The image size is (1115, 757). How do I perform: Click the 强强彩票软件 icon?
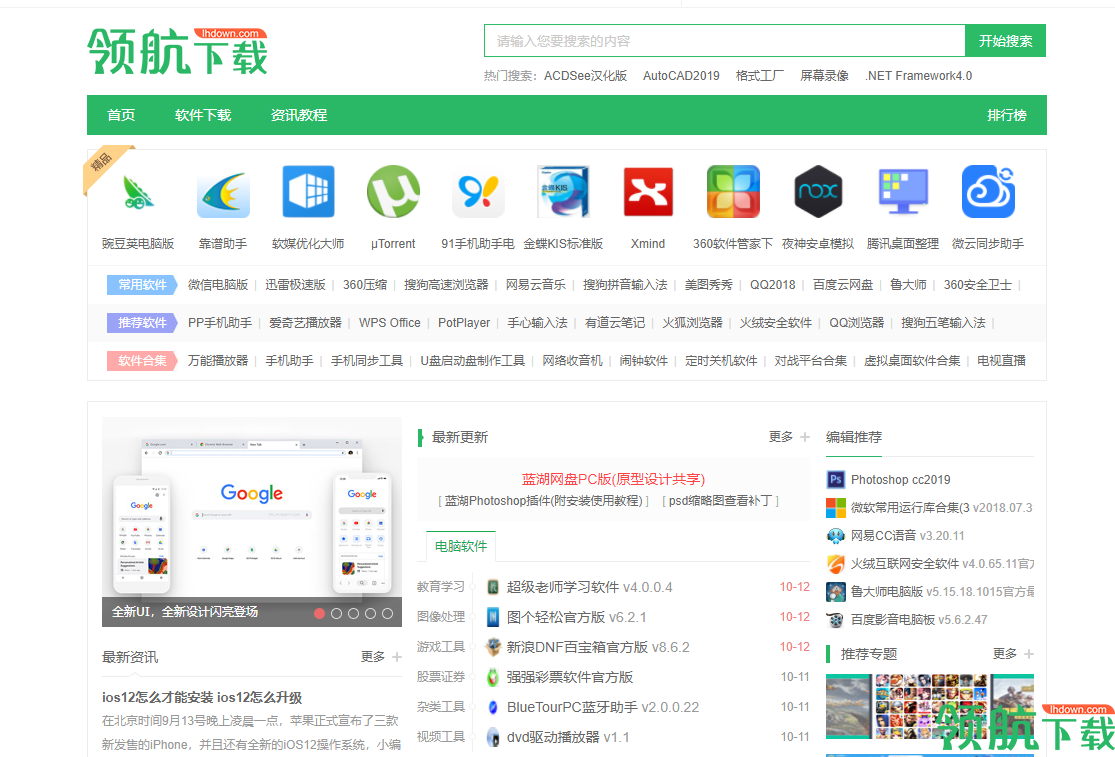pyautogui.click(x=493, y=677)
